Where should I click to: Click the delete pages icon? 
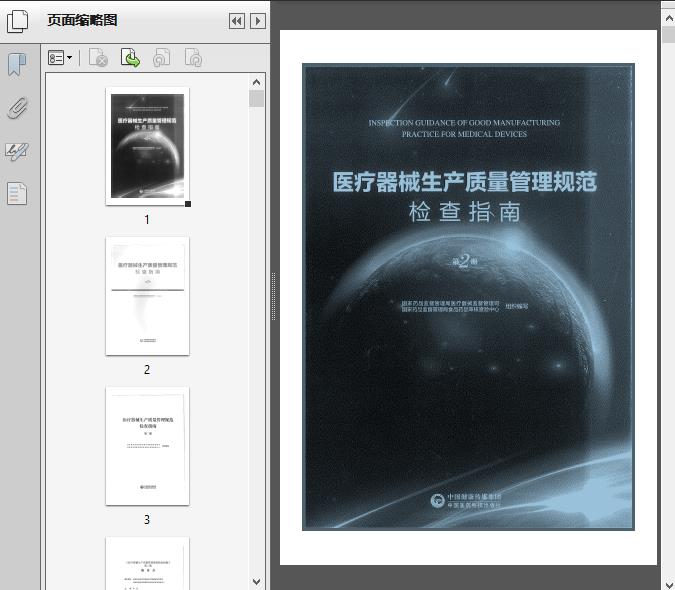click(98, 58)
